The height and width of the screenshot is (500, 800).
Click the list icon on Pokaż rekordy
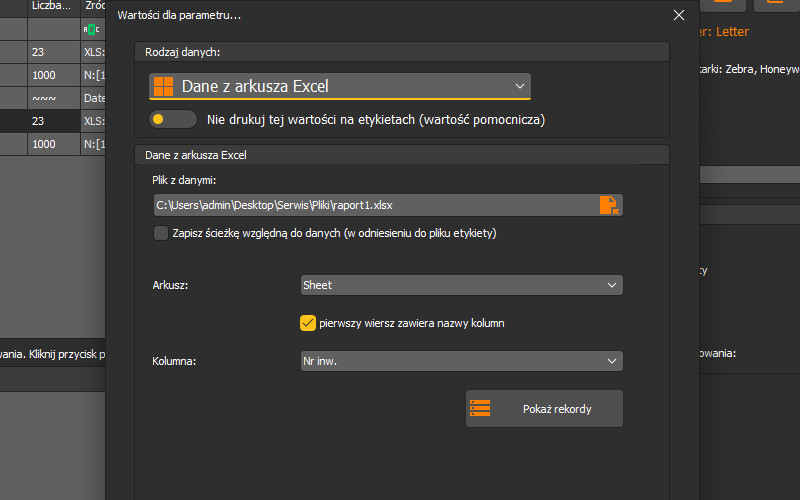(x=480, y=409)
